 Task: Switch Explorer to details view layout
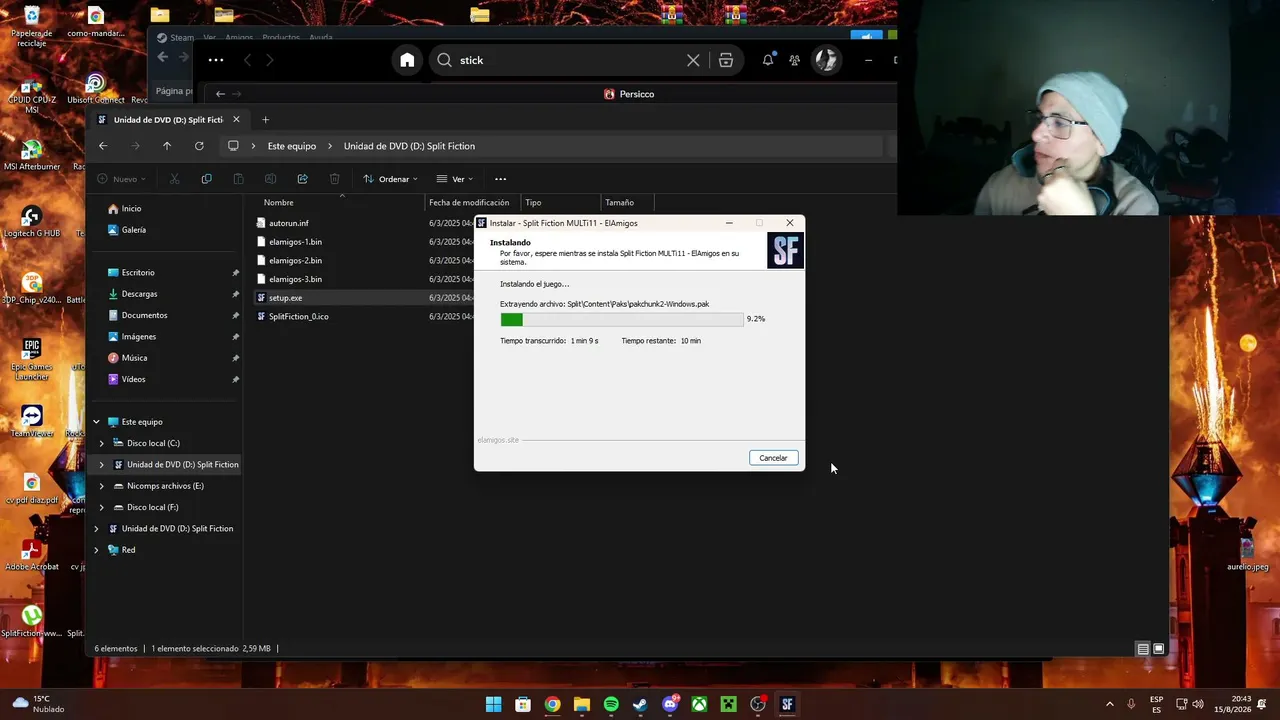tap(1143, 649)
